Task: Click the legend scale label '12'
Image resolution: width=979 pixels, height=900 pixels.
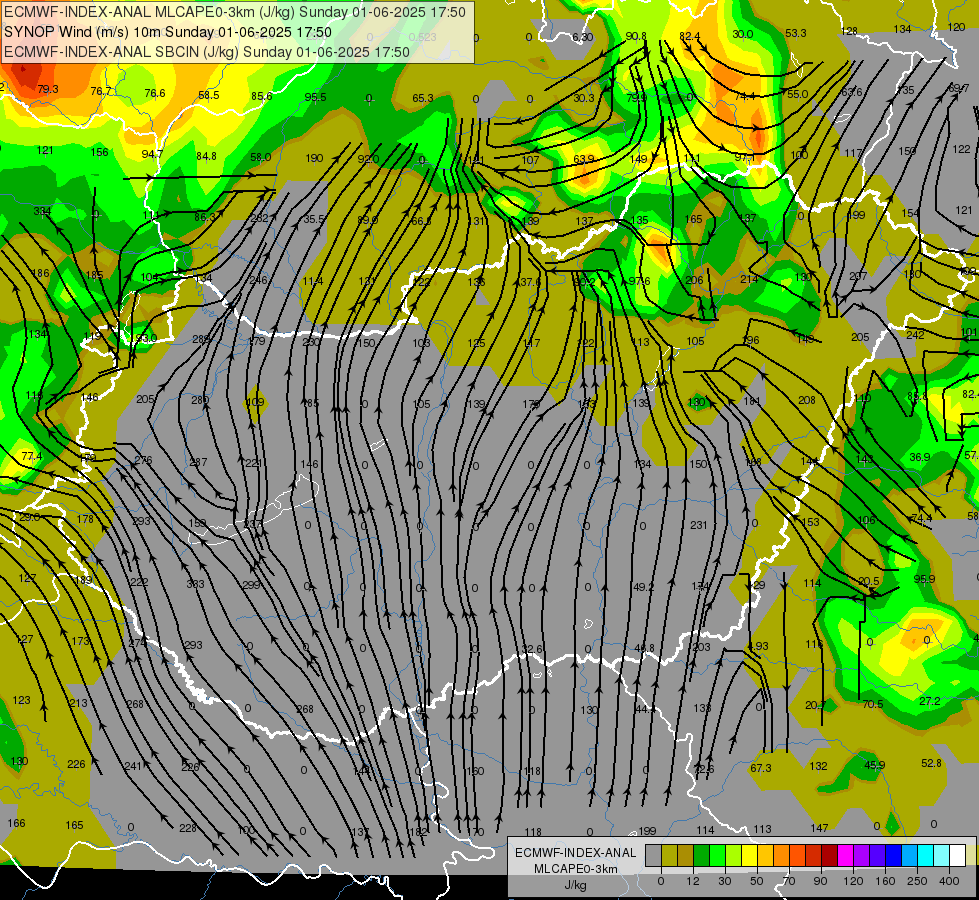Action: pos(693,881)
